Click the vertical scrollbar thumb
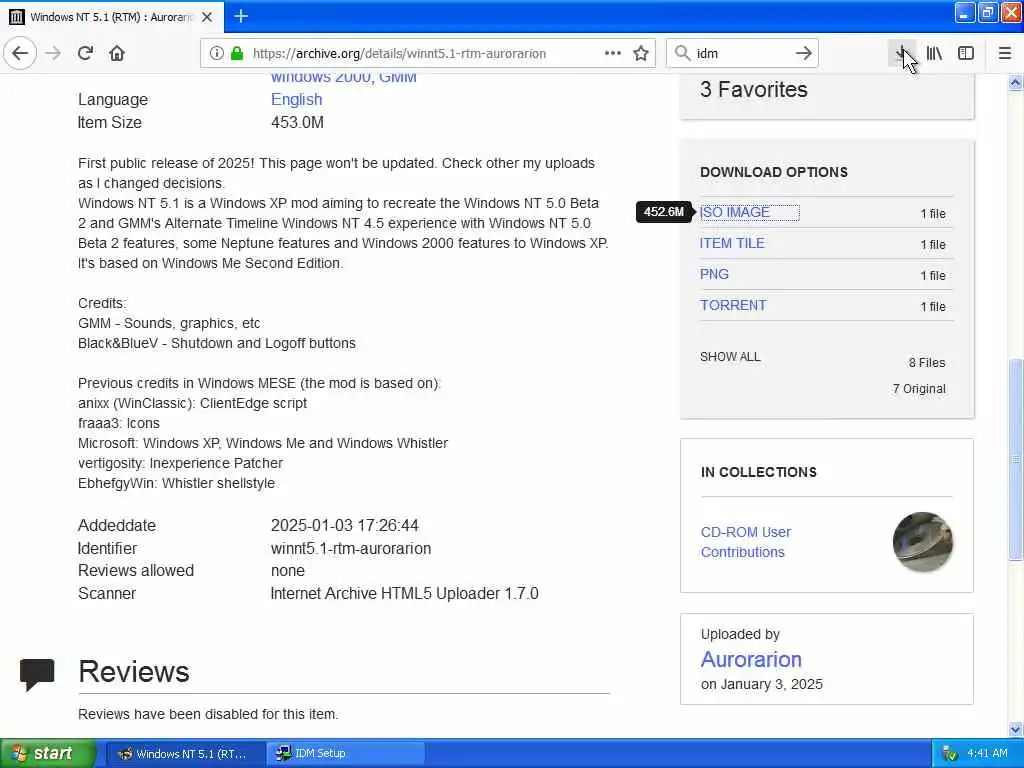This screenshot has width=1024, height=768. point(1015,459)
